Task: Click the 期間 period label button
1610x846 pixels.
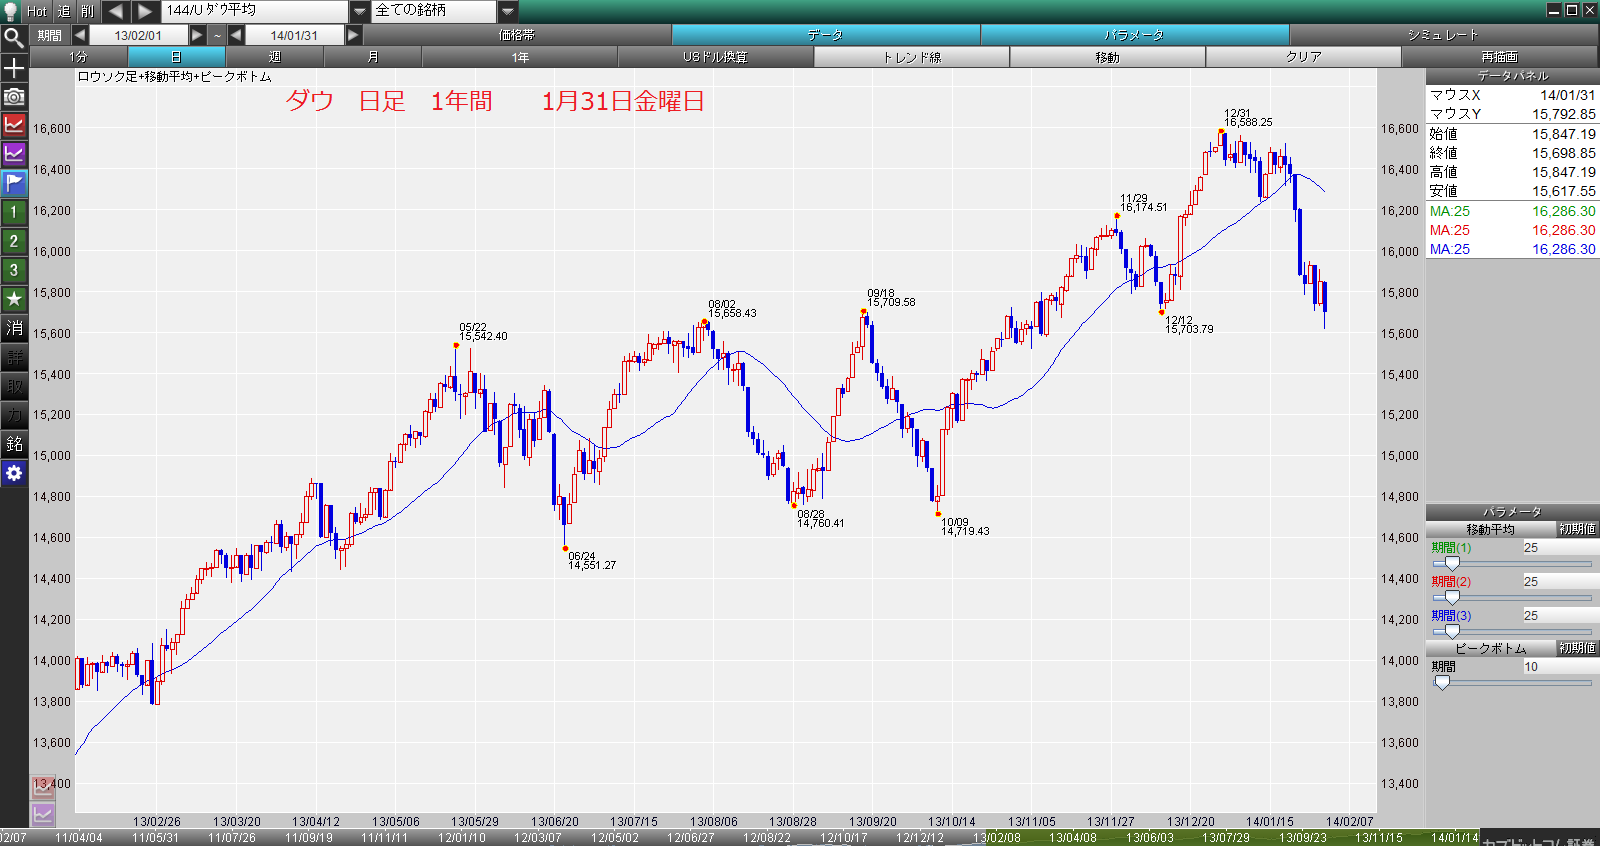Action: click(50, 35)
